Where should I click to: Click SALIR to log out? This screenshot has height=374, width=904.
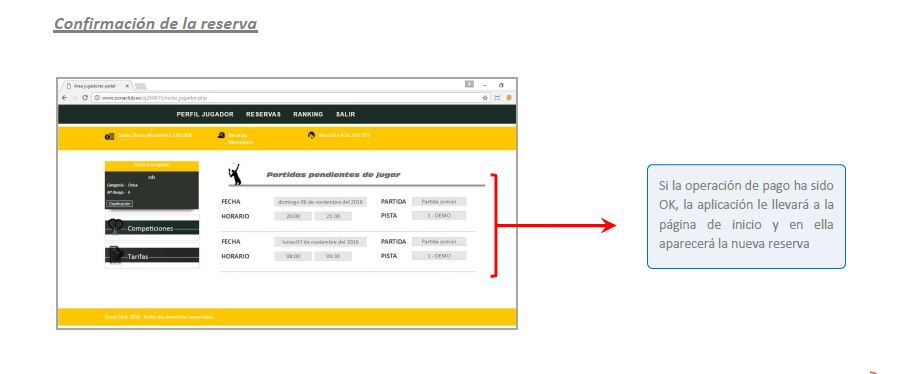(345, 115)
